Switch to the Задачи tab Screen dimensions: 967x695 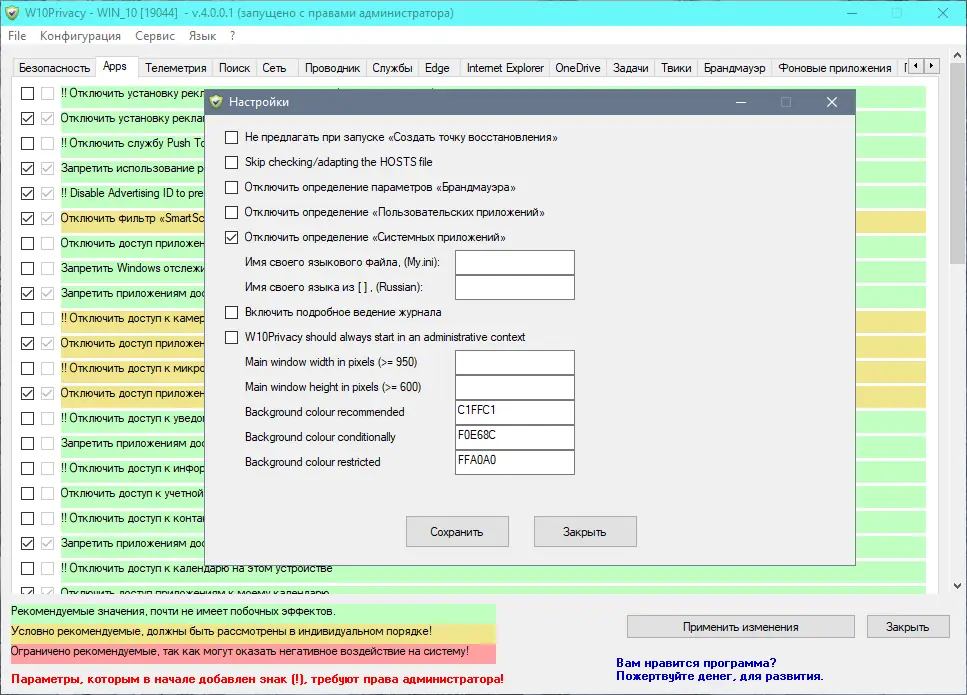click(630, 68)
